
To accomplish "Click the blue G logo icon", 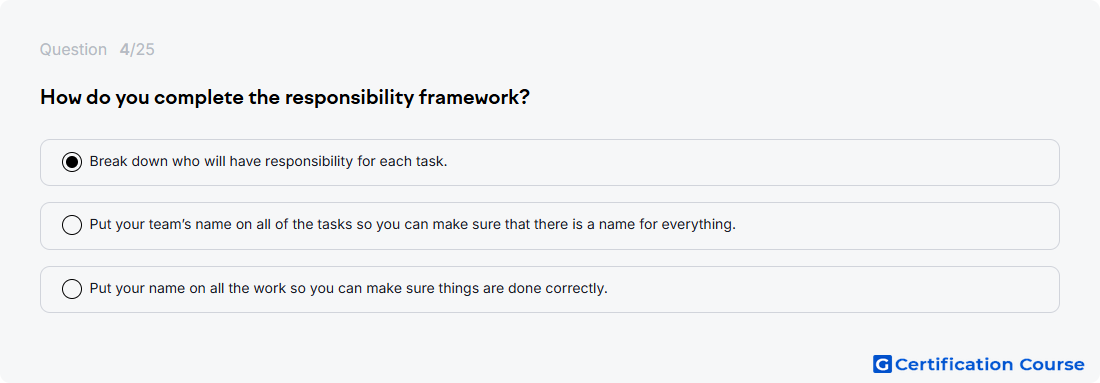I will 882,364.
